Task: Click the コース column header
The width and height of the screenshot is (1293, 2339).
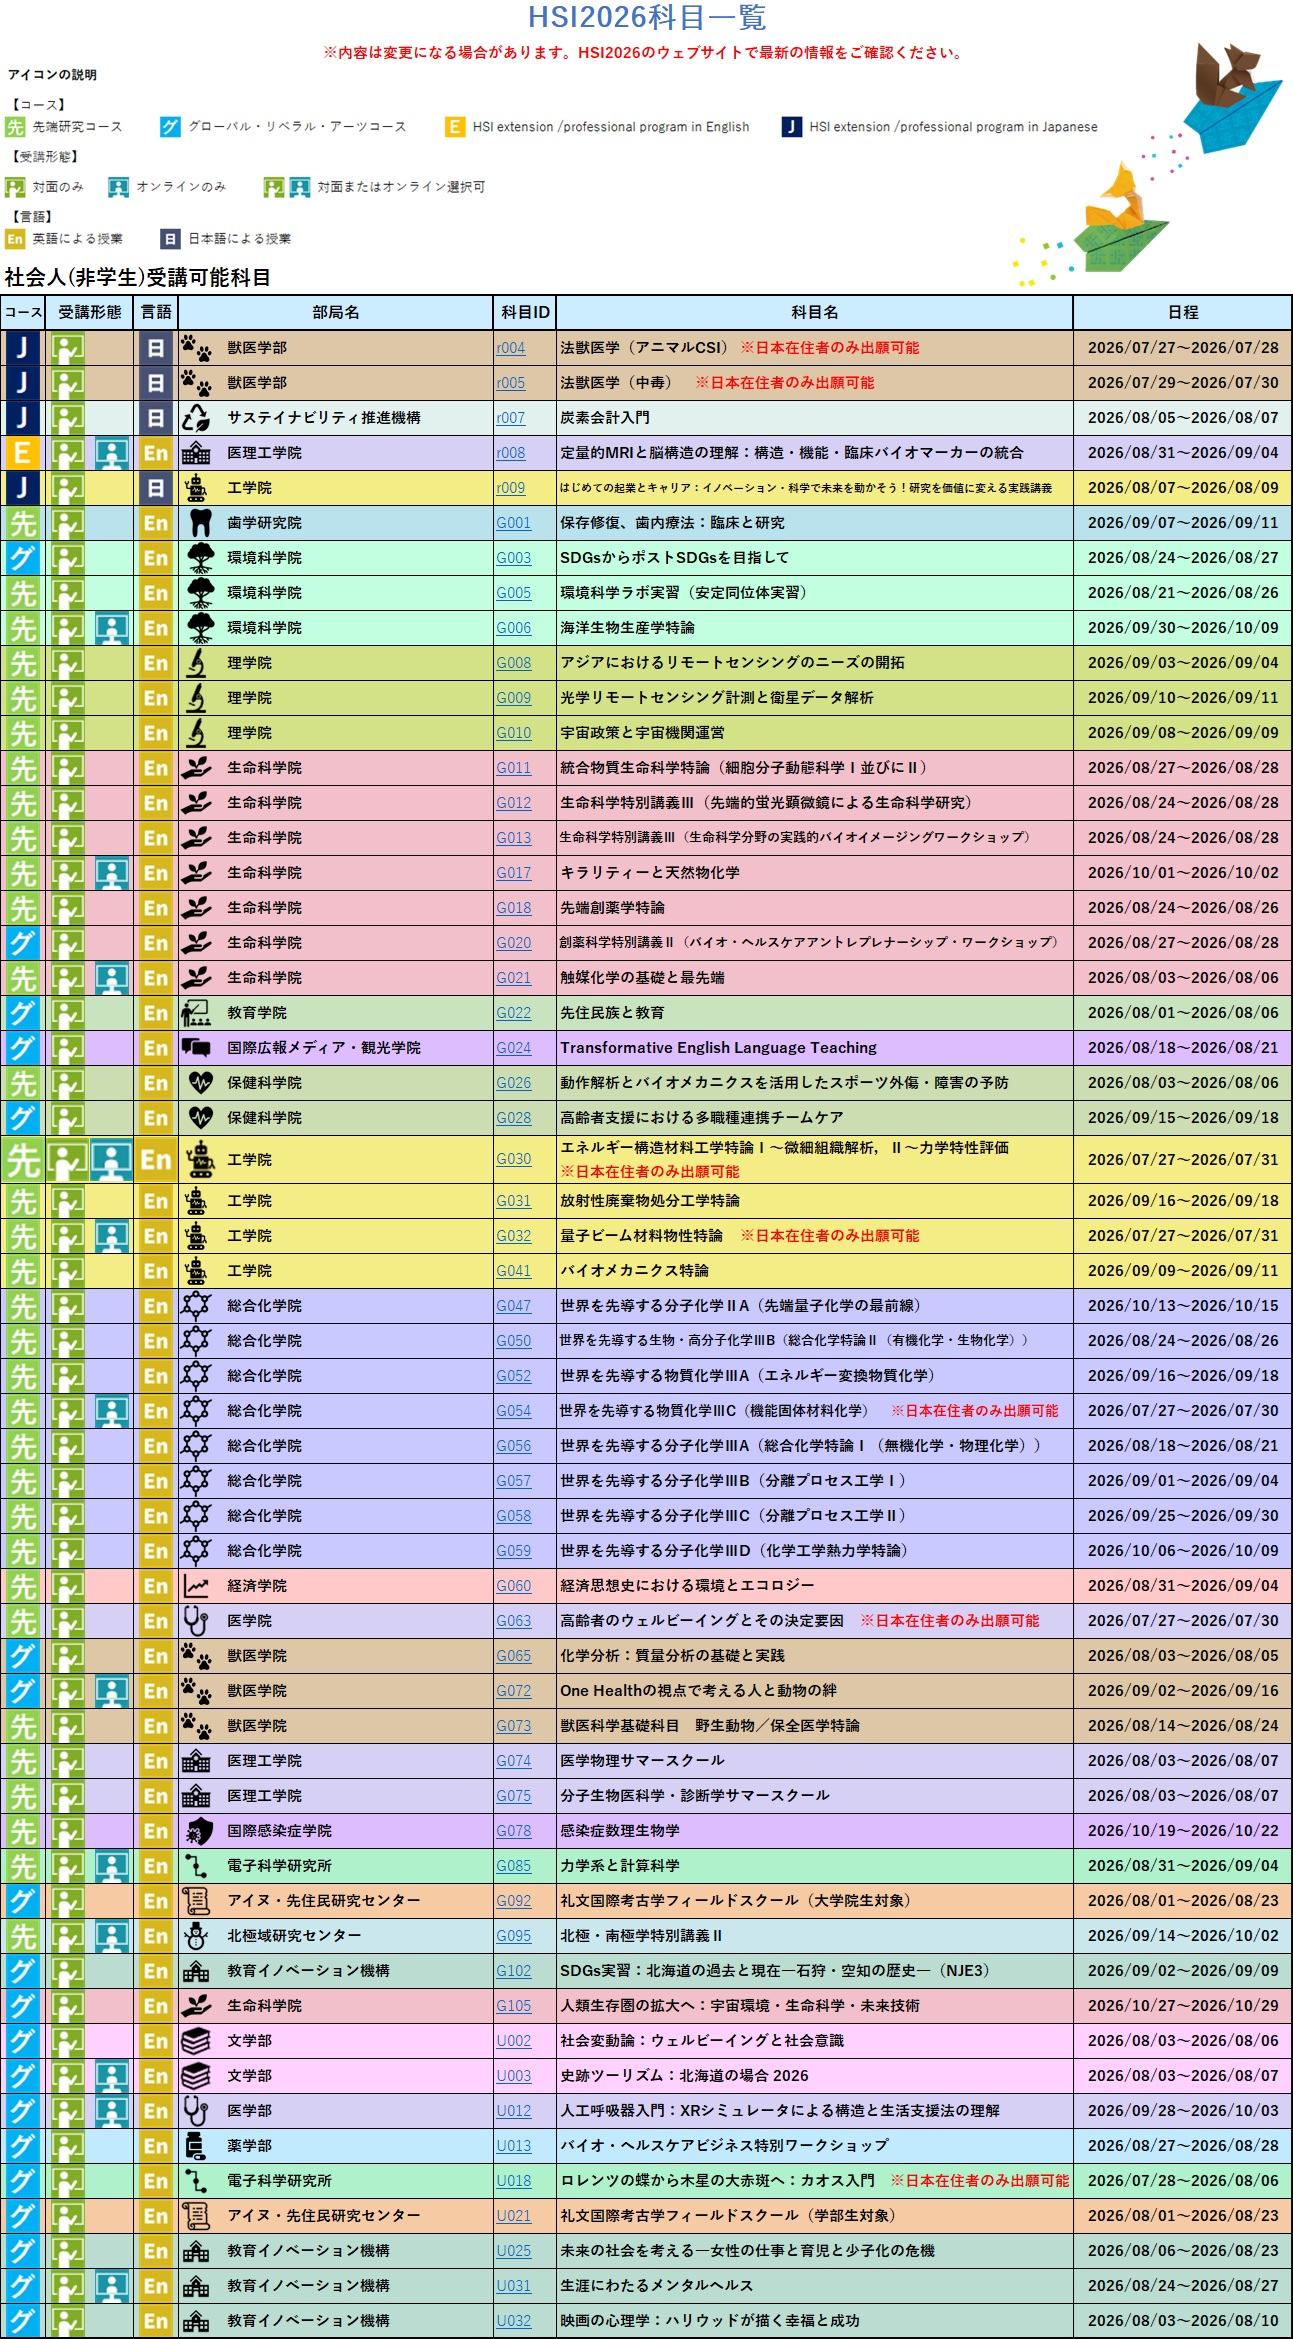Action: click(x=23, y=312)
